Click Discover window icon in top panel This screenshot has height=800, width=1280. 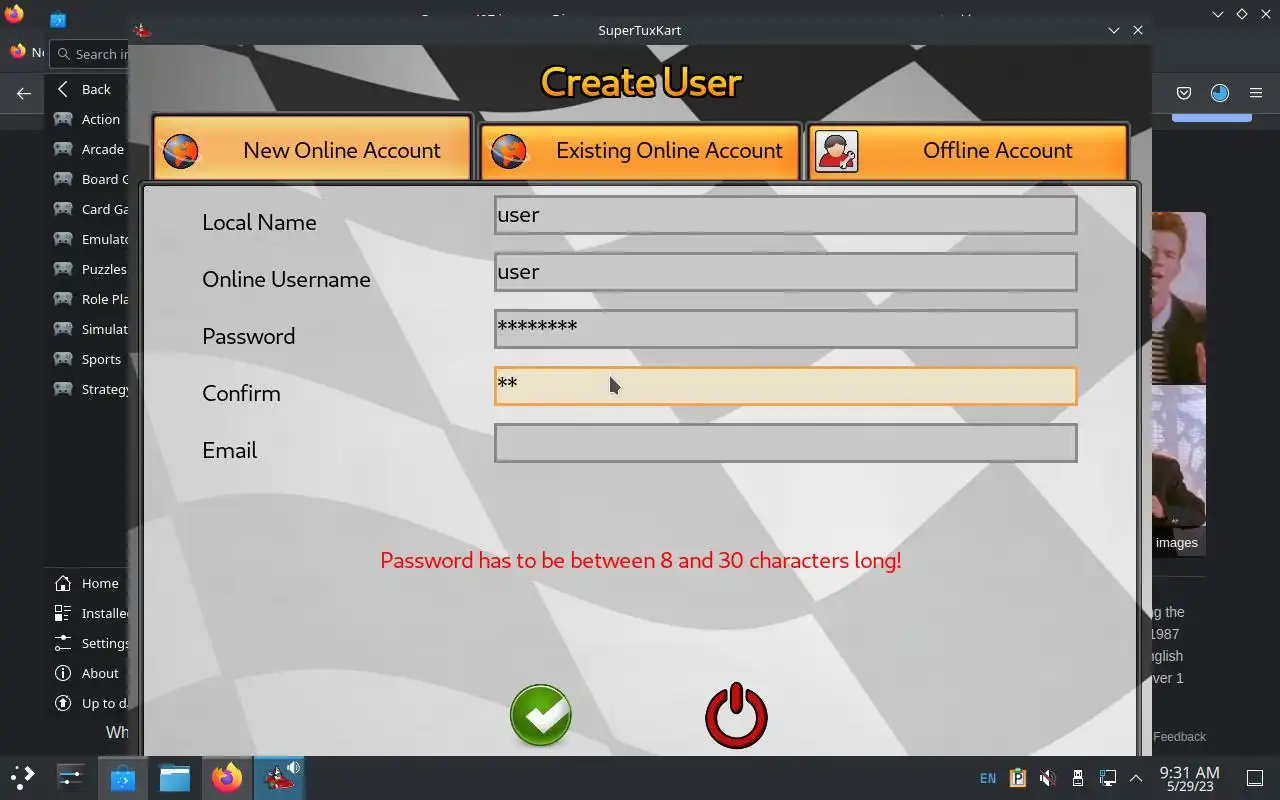point(58,19)
